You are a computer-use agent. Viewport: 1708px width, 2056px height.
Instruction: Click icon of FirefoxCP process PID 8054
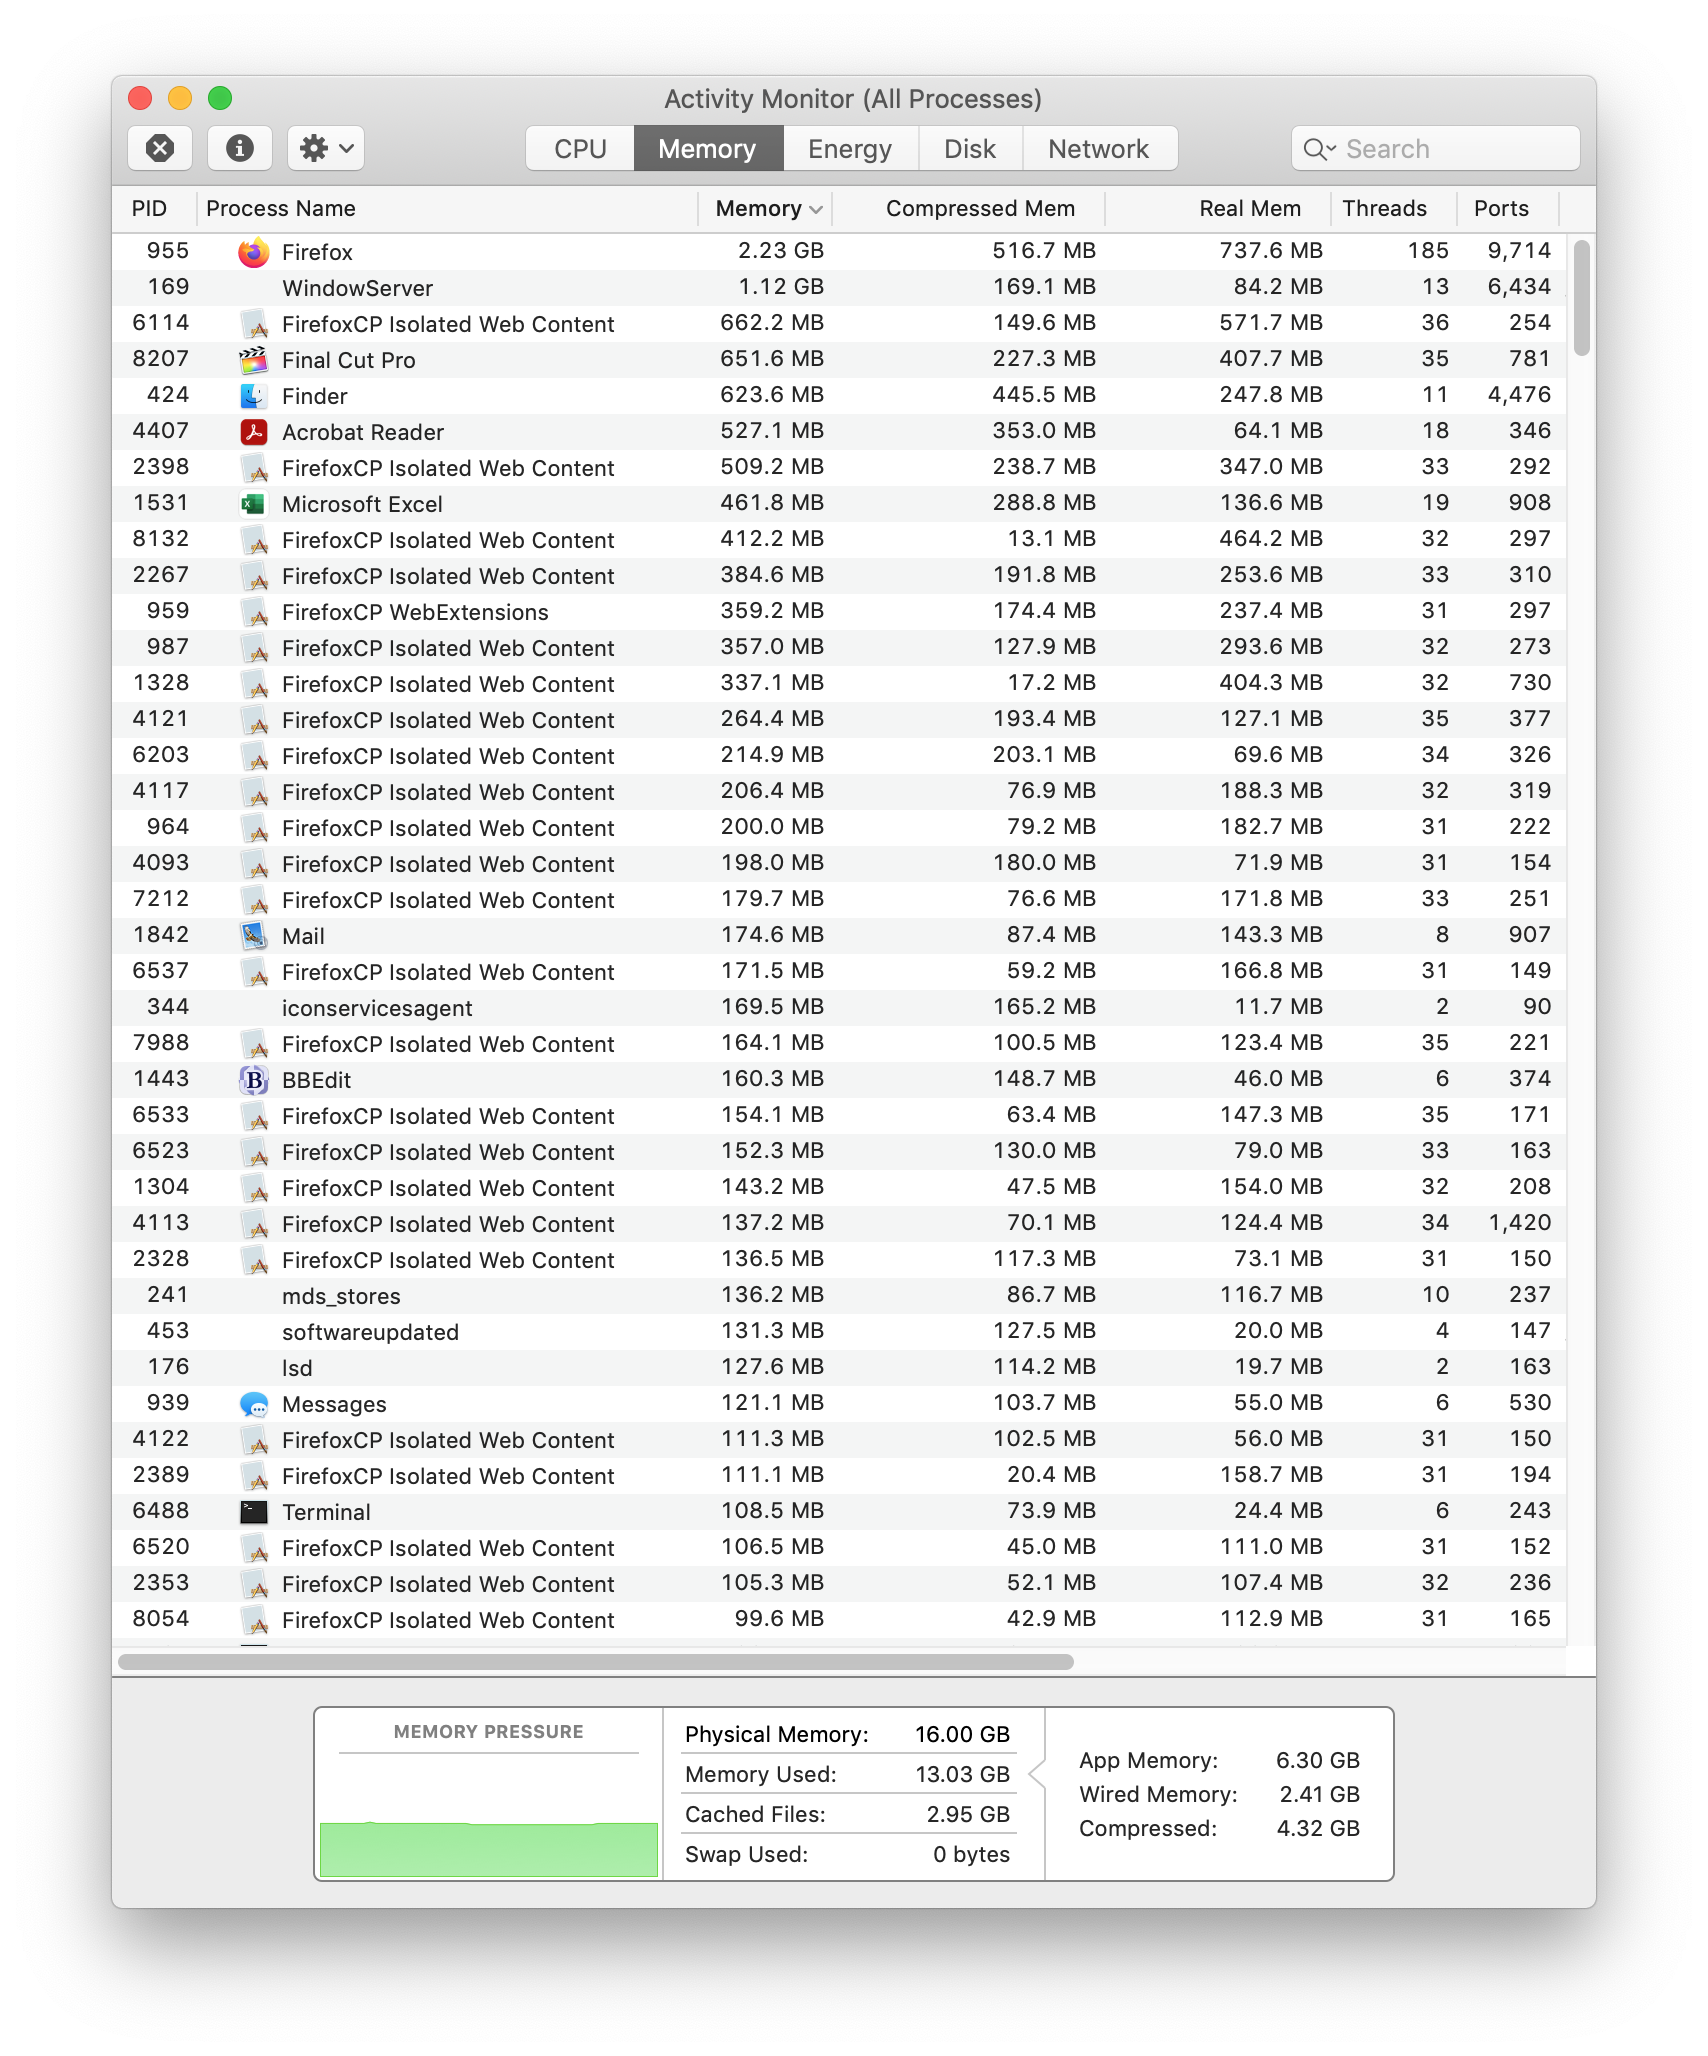pyautogui.click(x=255, y=1620)
